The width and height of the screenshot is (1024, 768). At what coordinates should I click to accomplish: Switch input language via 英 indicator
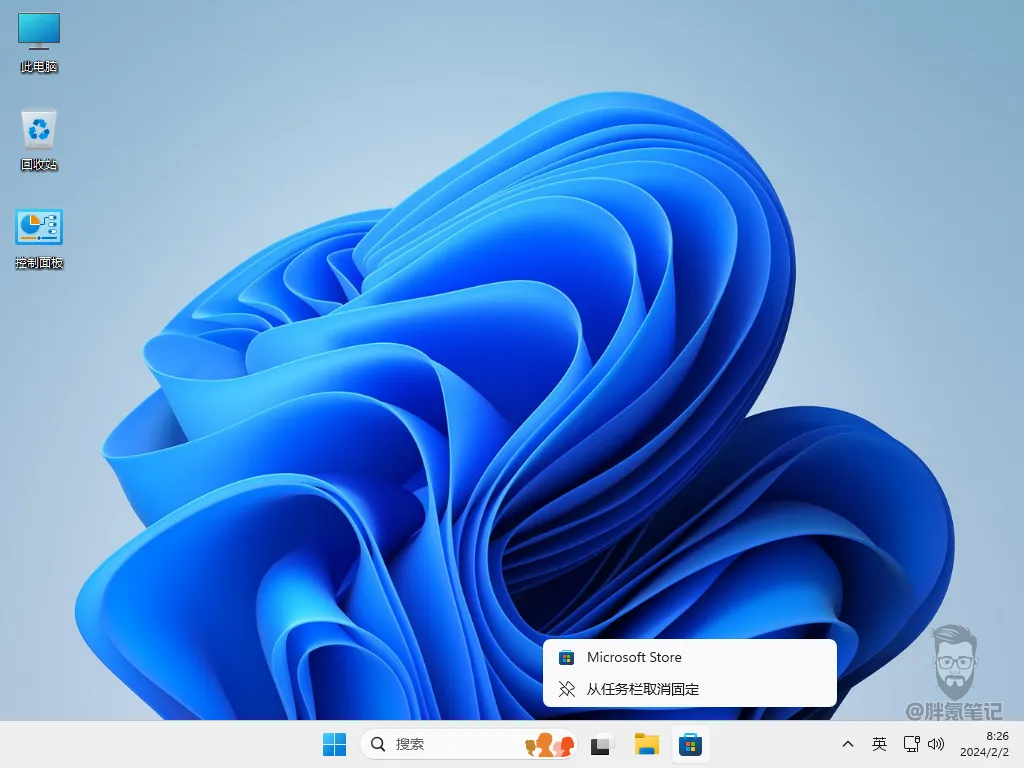point(879,744)
